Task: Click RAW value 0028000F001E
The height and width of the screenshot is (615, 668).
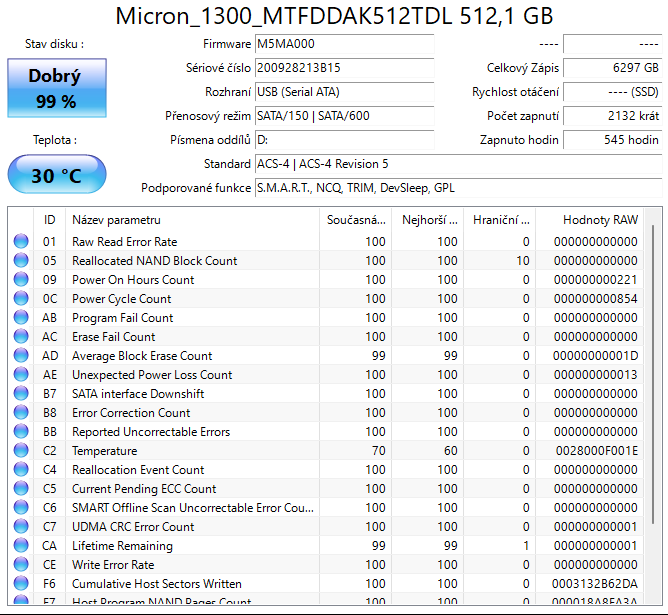Action: click(x=596, y=451)
